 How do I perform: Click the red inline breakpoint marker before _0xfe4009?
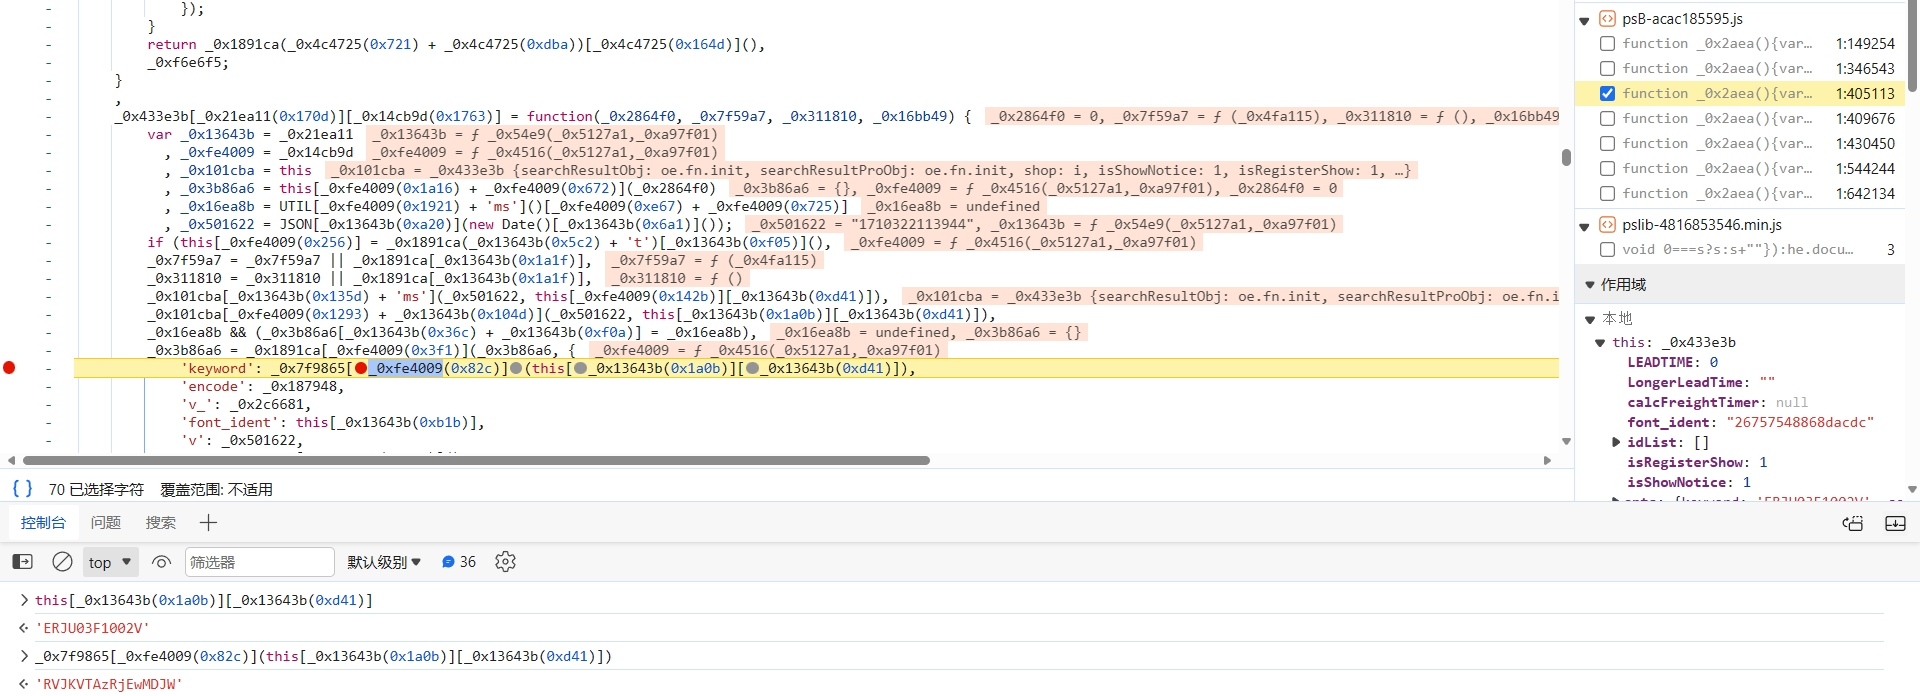361,368
